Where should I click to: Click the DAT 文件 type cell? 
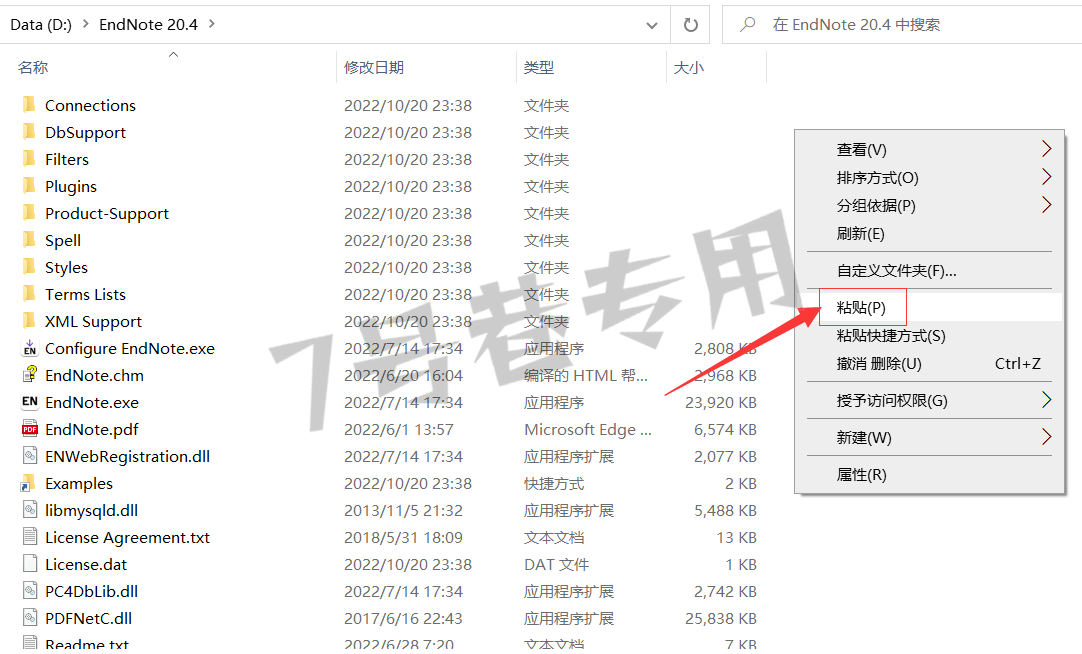pyautogui.click(x=557, y=564)
